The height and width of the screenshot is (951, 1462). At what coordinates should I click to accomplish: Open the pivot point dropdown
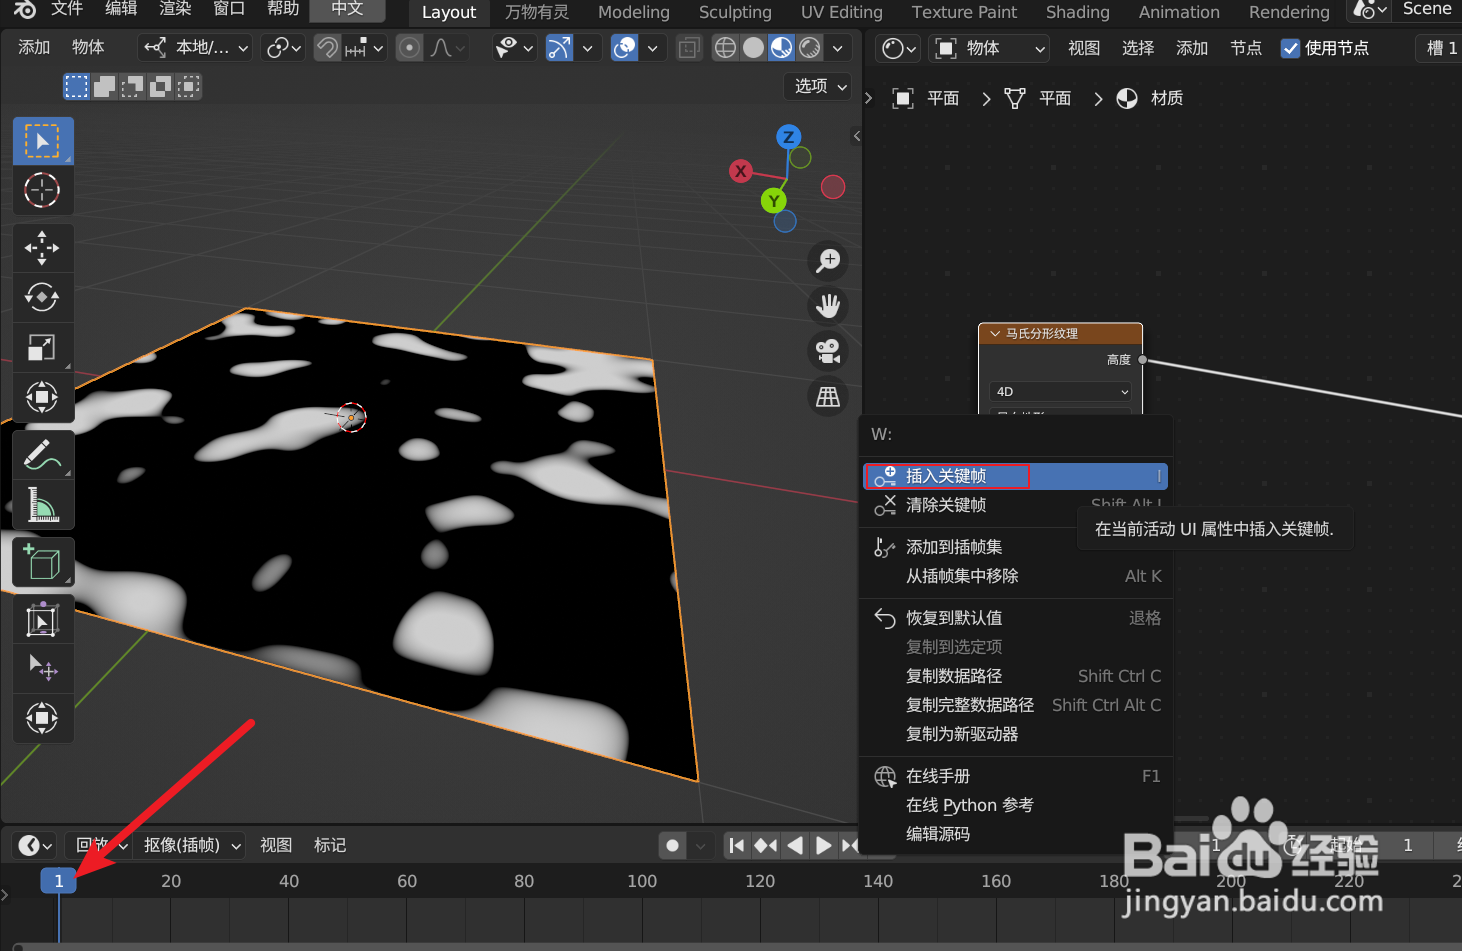(x=283, y=47)
